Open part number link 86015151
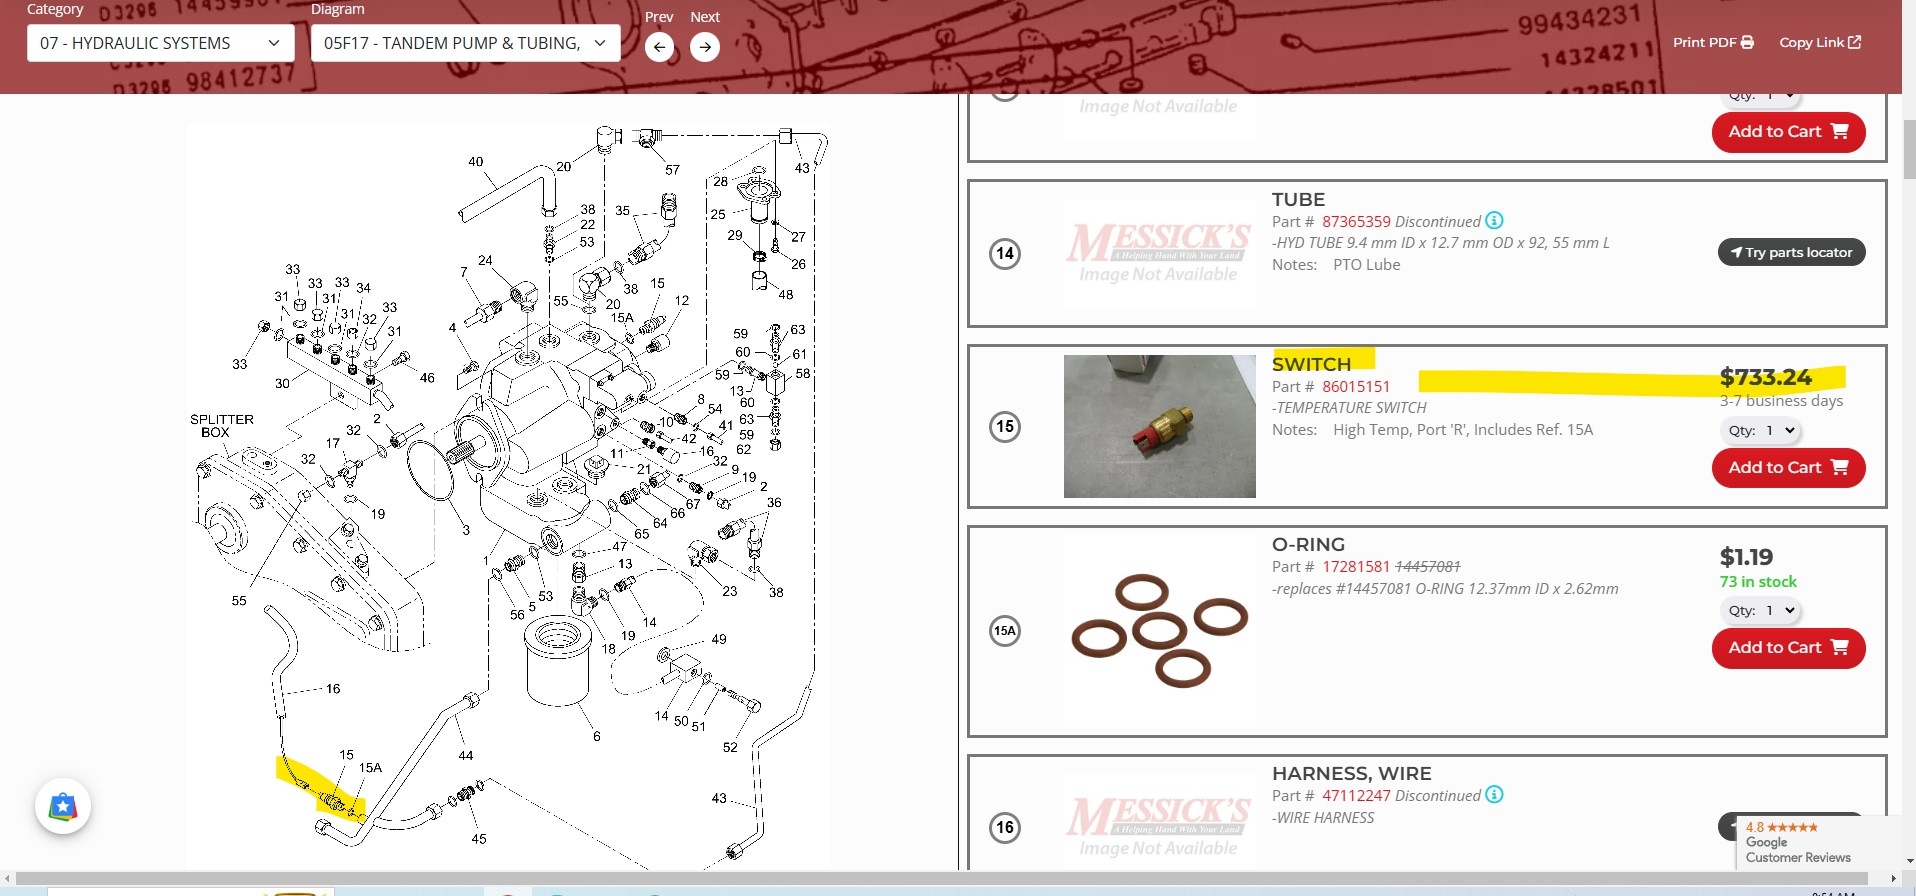The height and width of the screenshot is (896, 1916). 1356,387
